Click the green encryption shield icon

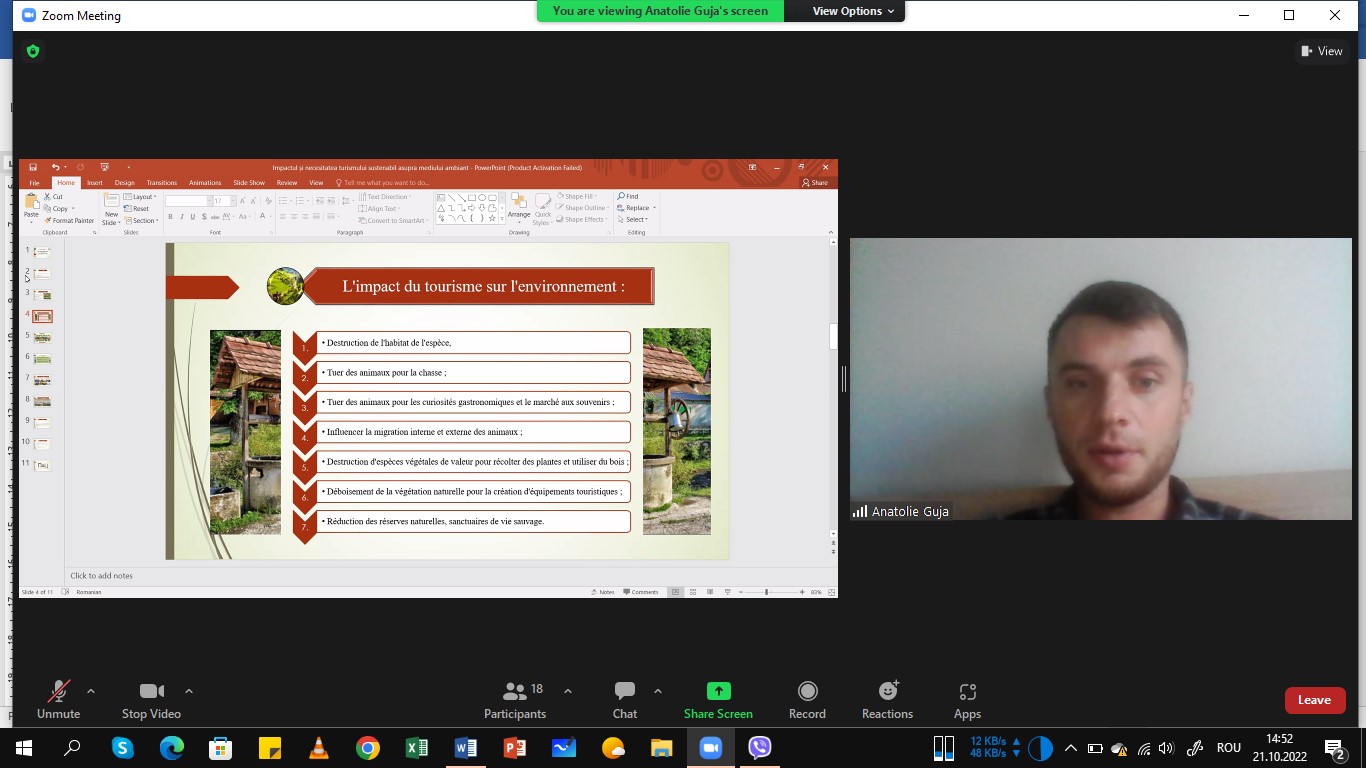[x=33, y=51]
